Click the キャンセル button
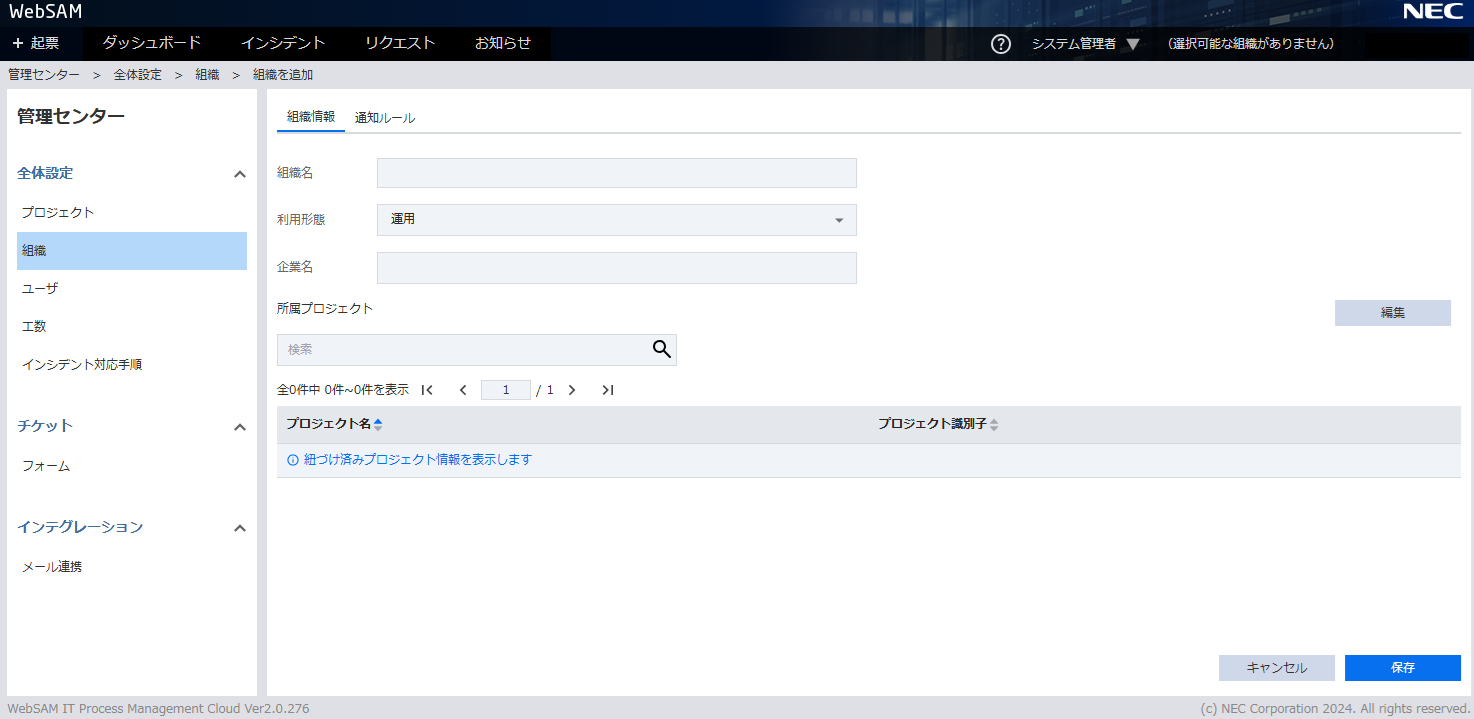This screenshot has height=719, width=1474. [x=1276, y=668]
